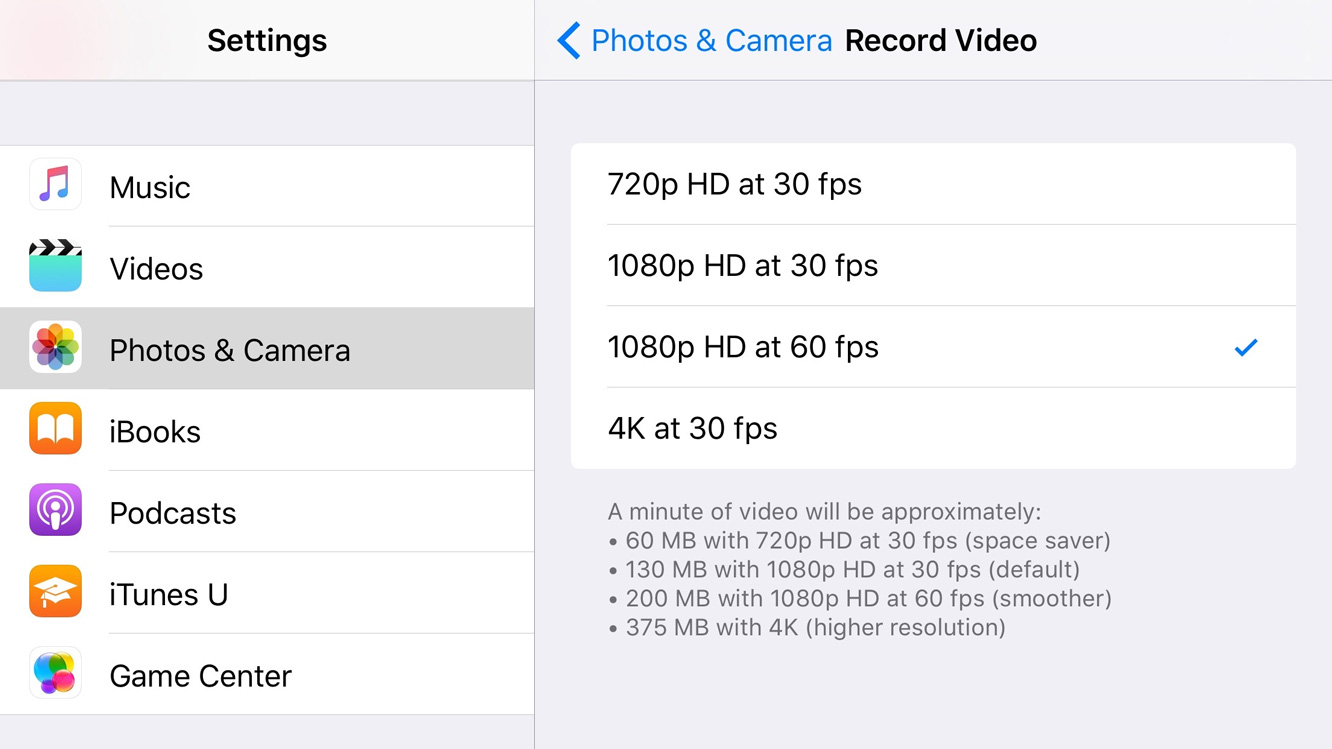Choose the 4K at 30 fps option

(933, 428)
